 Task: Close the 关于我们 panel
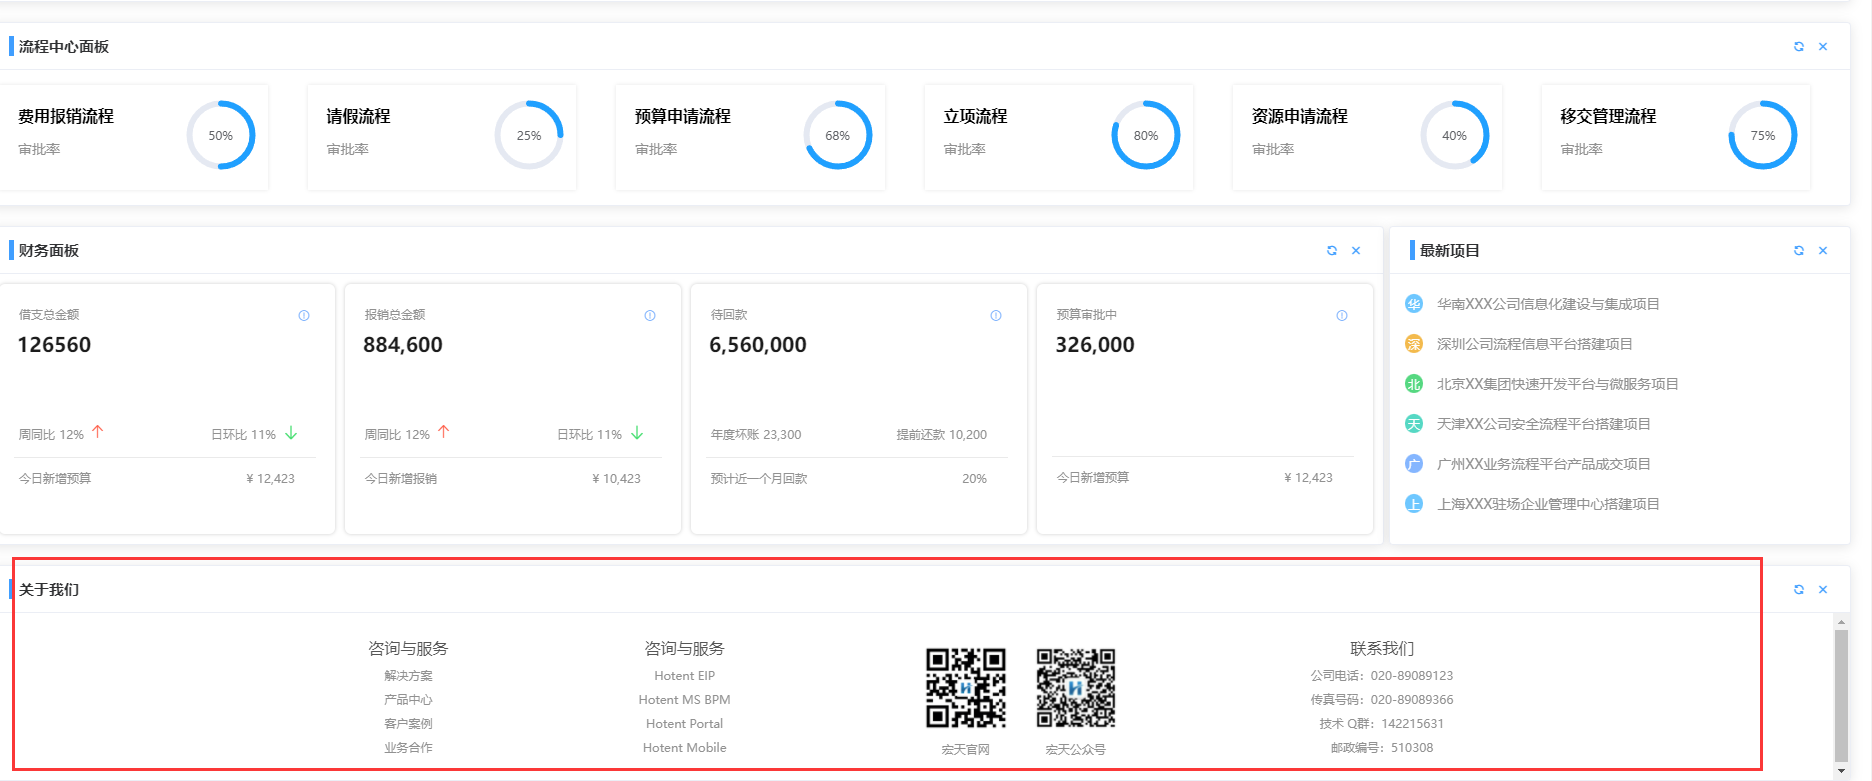pyautogui.click(x=1823, y=590)
